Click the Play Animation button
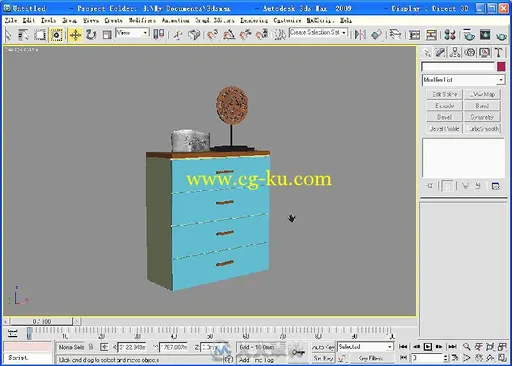 428,347
